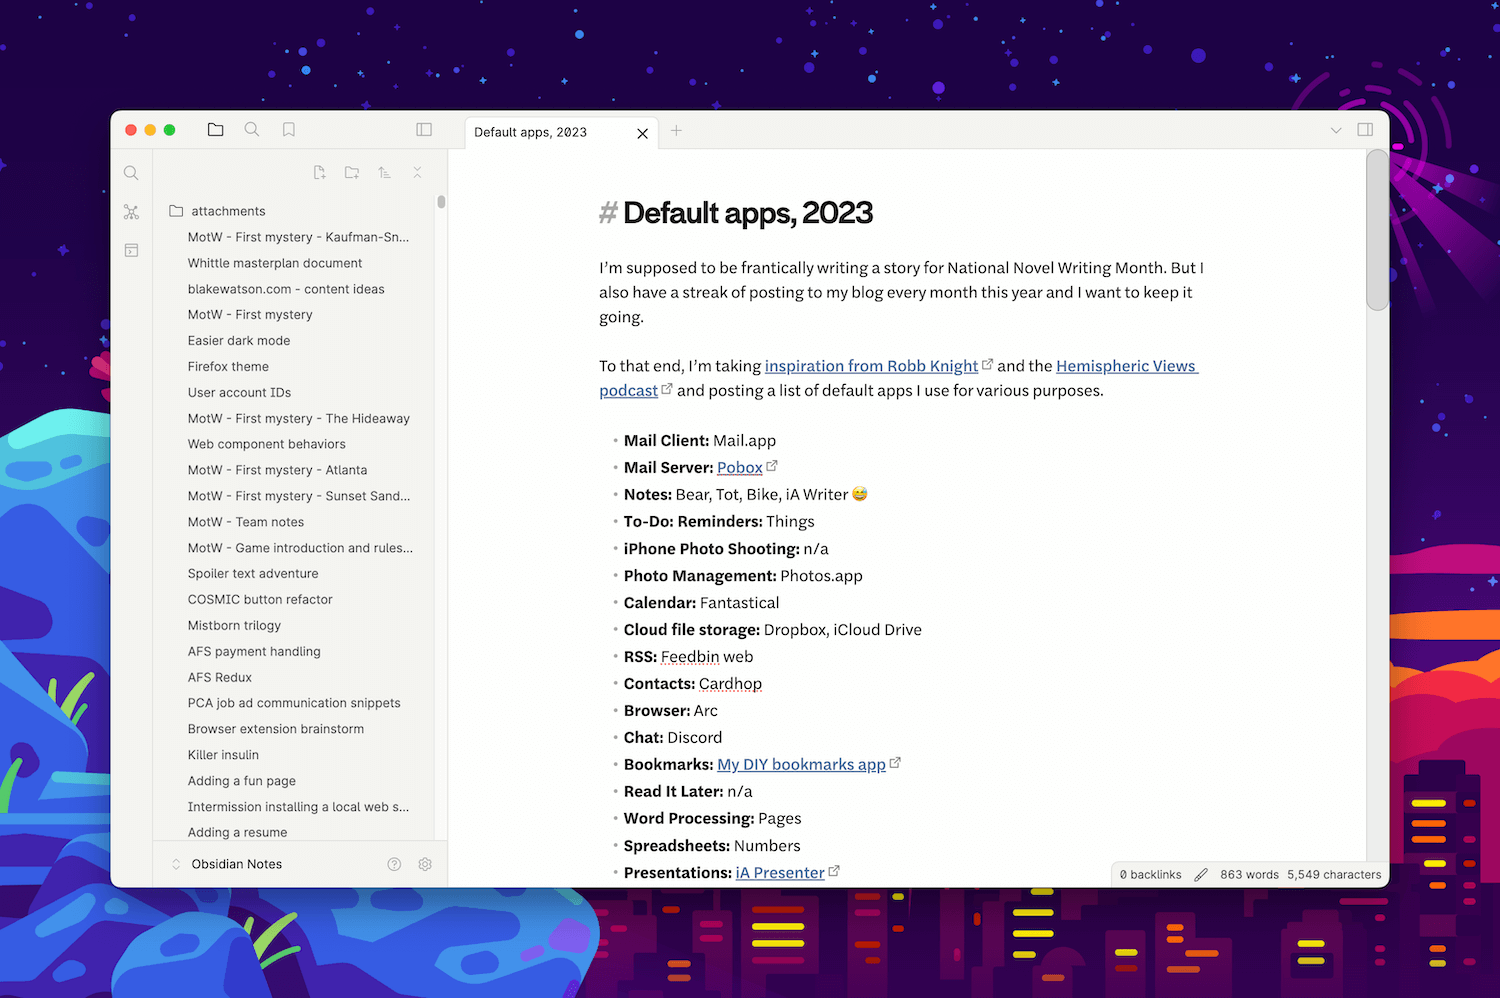Open the Mistborn trilogy note
Image resolution: width=1500 pixels, height=998 pixels.
(234, 625)
